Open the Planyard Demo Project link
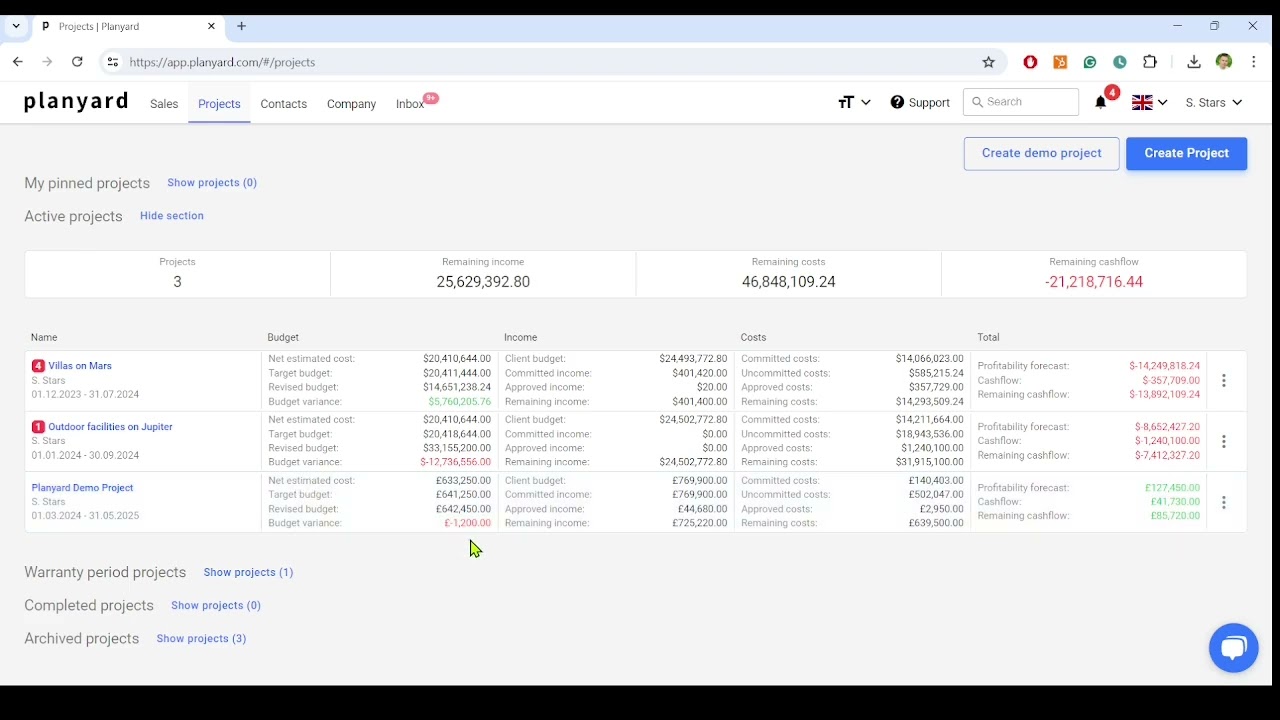The width and height of the screenshot is (1280, 720). click(x=82, y=488)
